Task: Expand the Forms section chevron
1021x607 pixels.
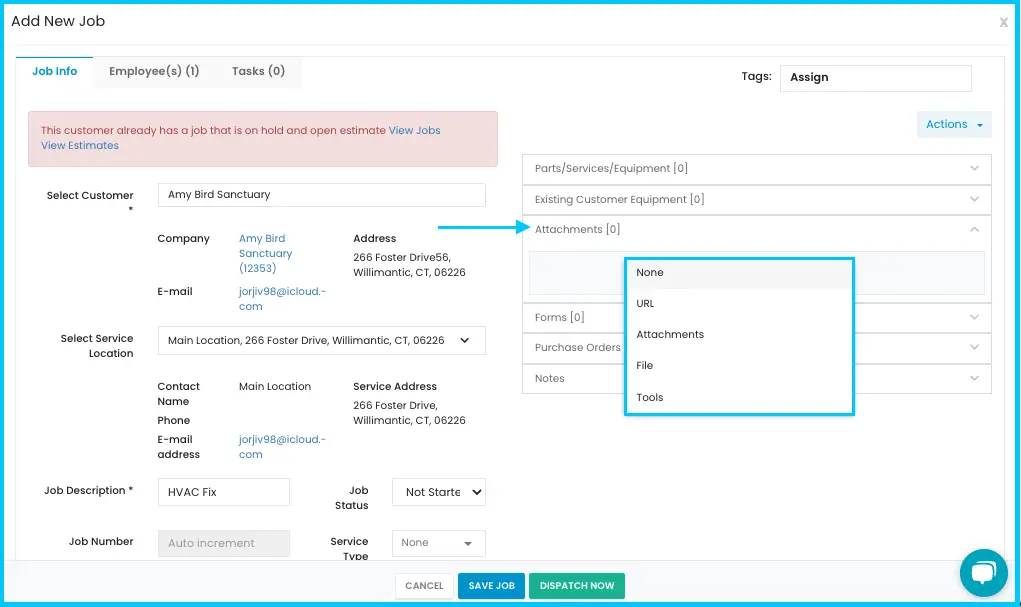Action: (x=974, y=317)
